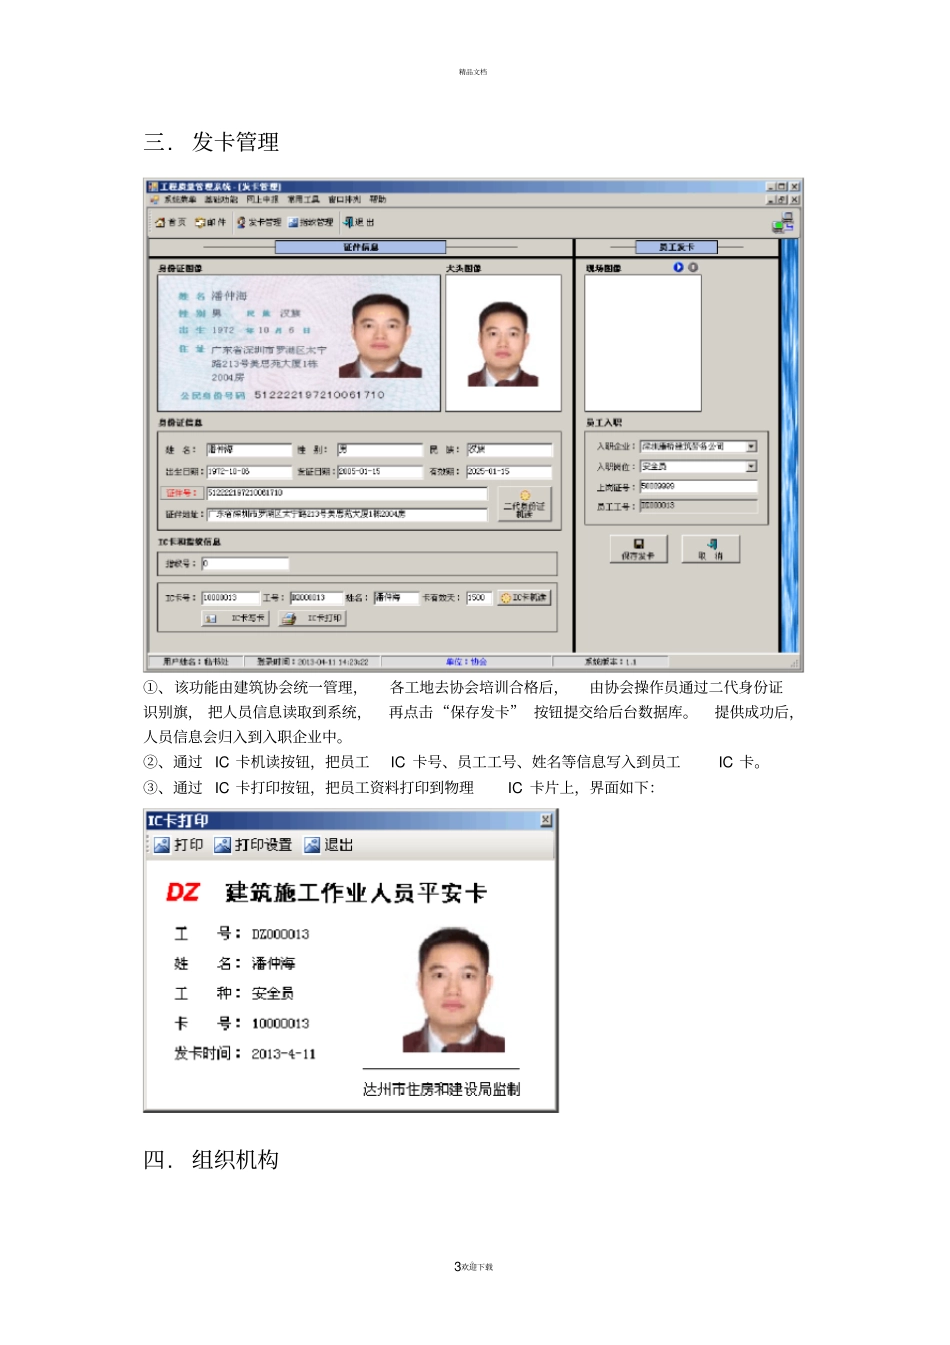This screenshot has height=1345, width=950.
Task: Open the 基础功能 menu
Action: click(x=221, y=200)
